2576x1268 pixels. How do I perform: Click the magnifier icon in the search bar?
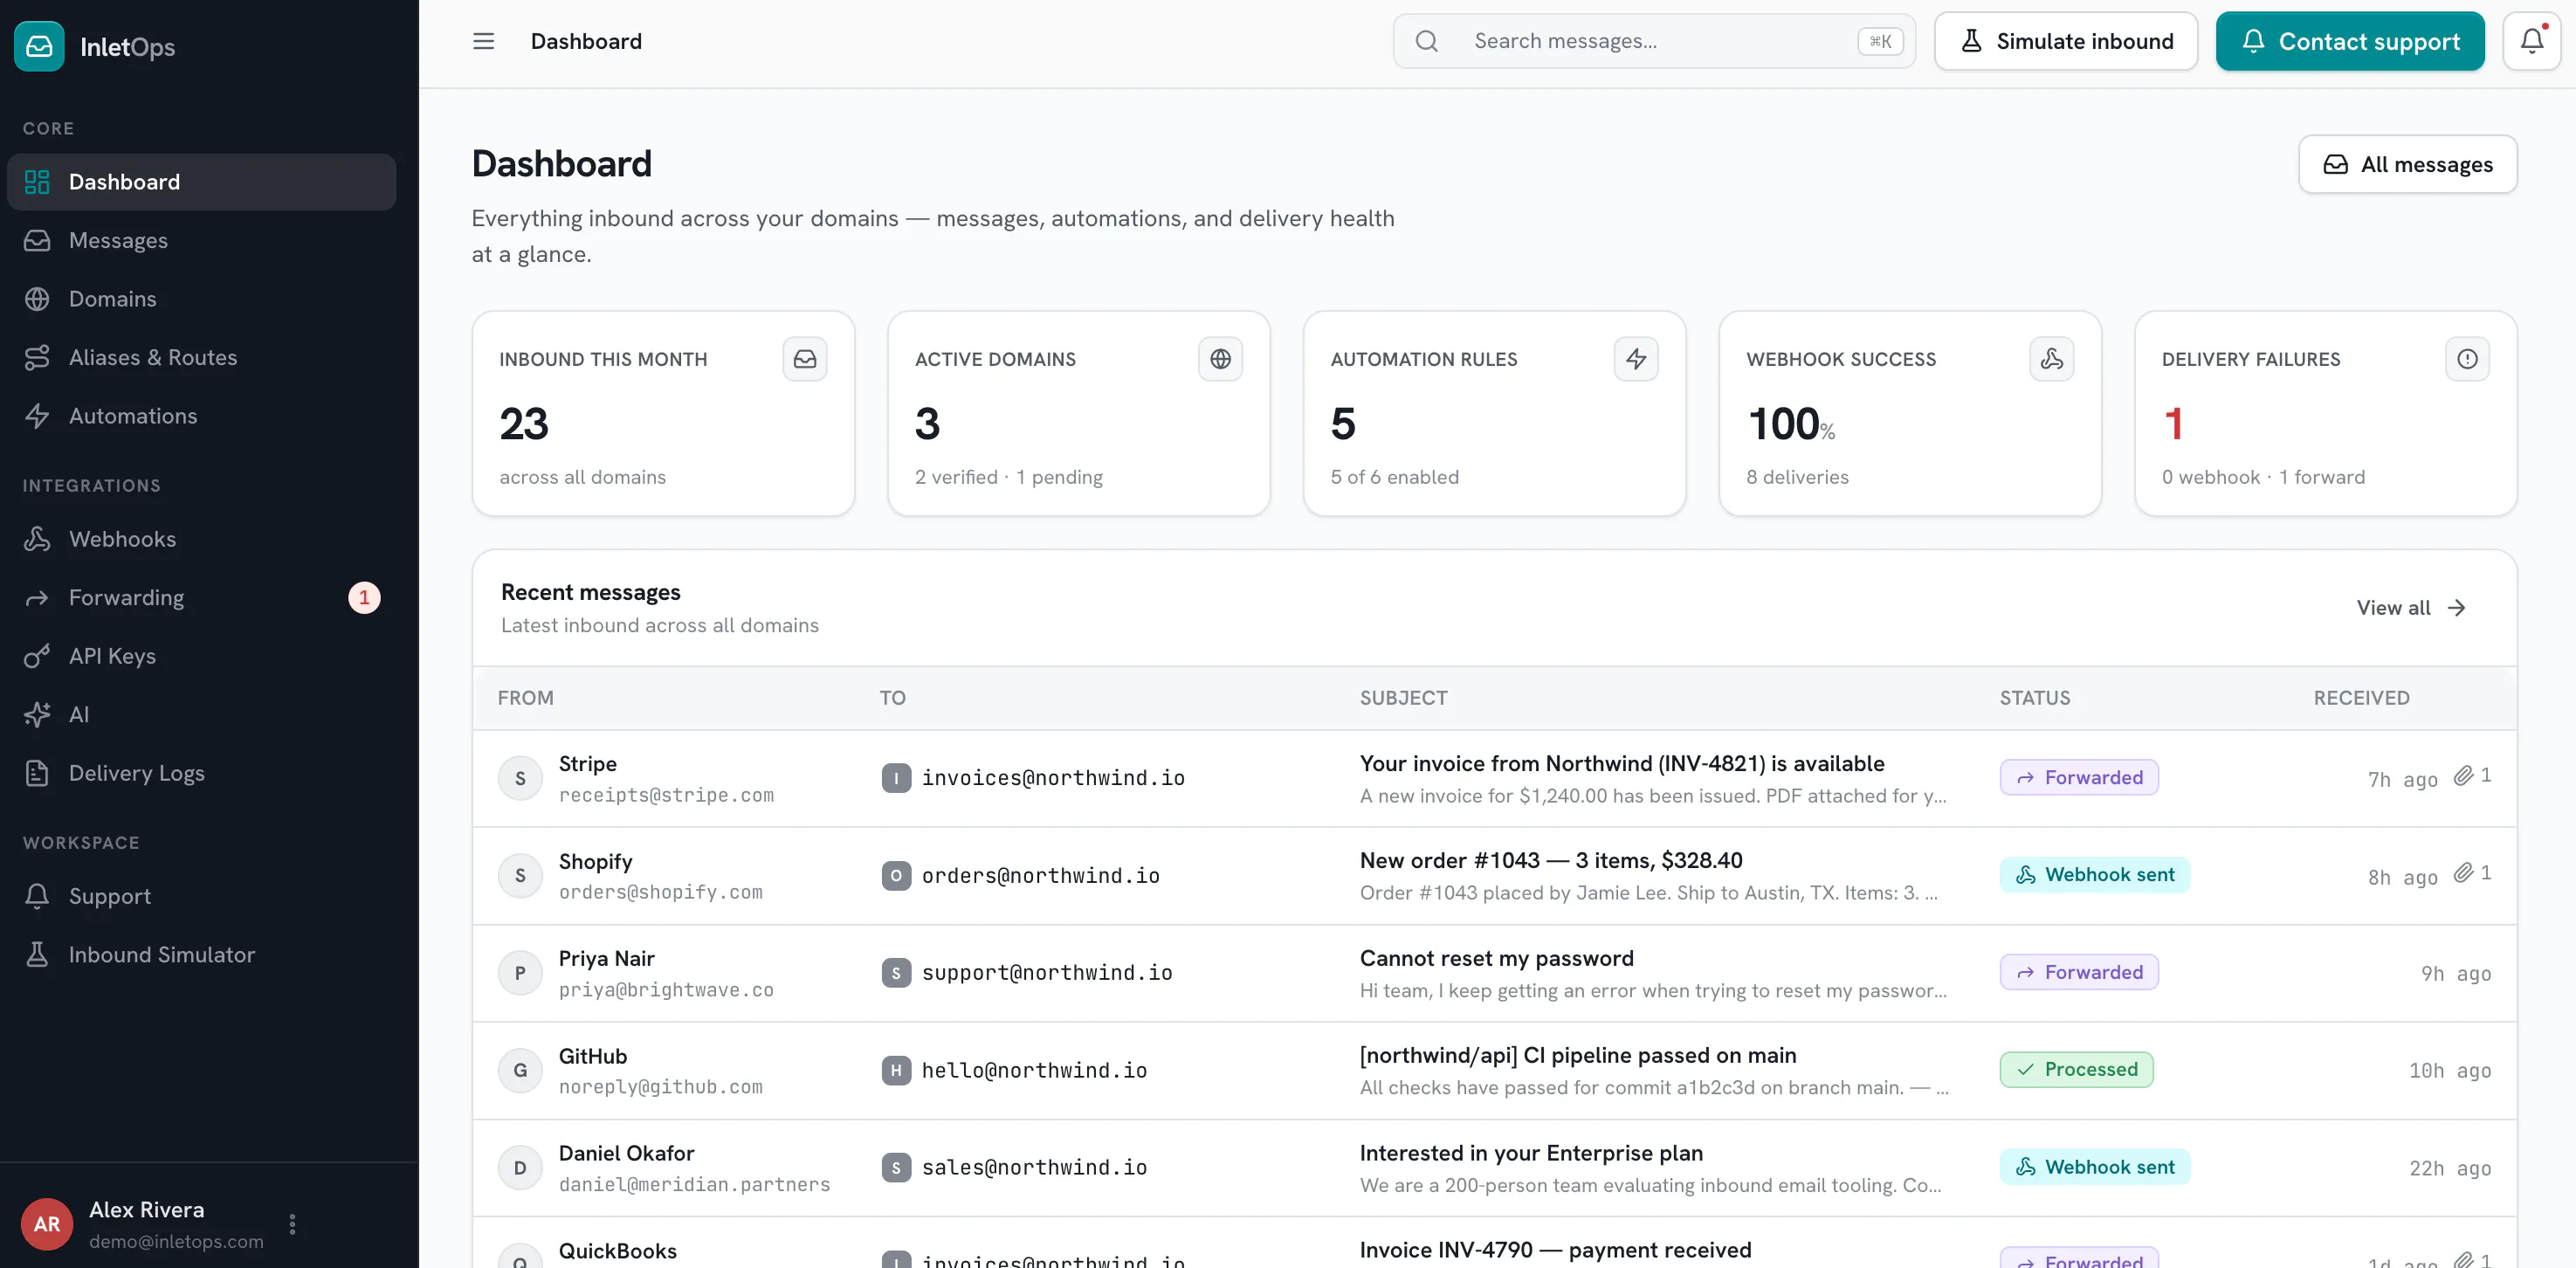pos(1427,41)
